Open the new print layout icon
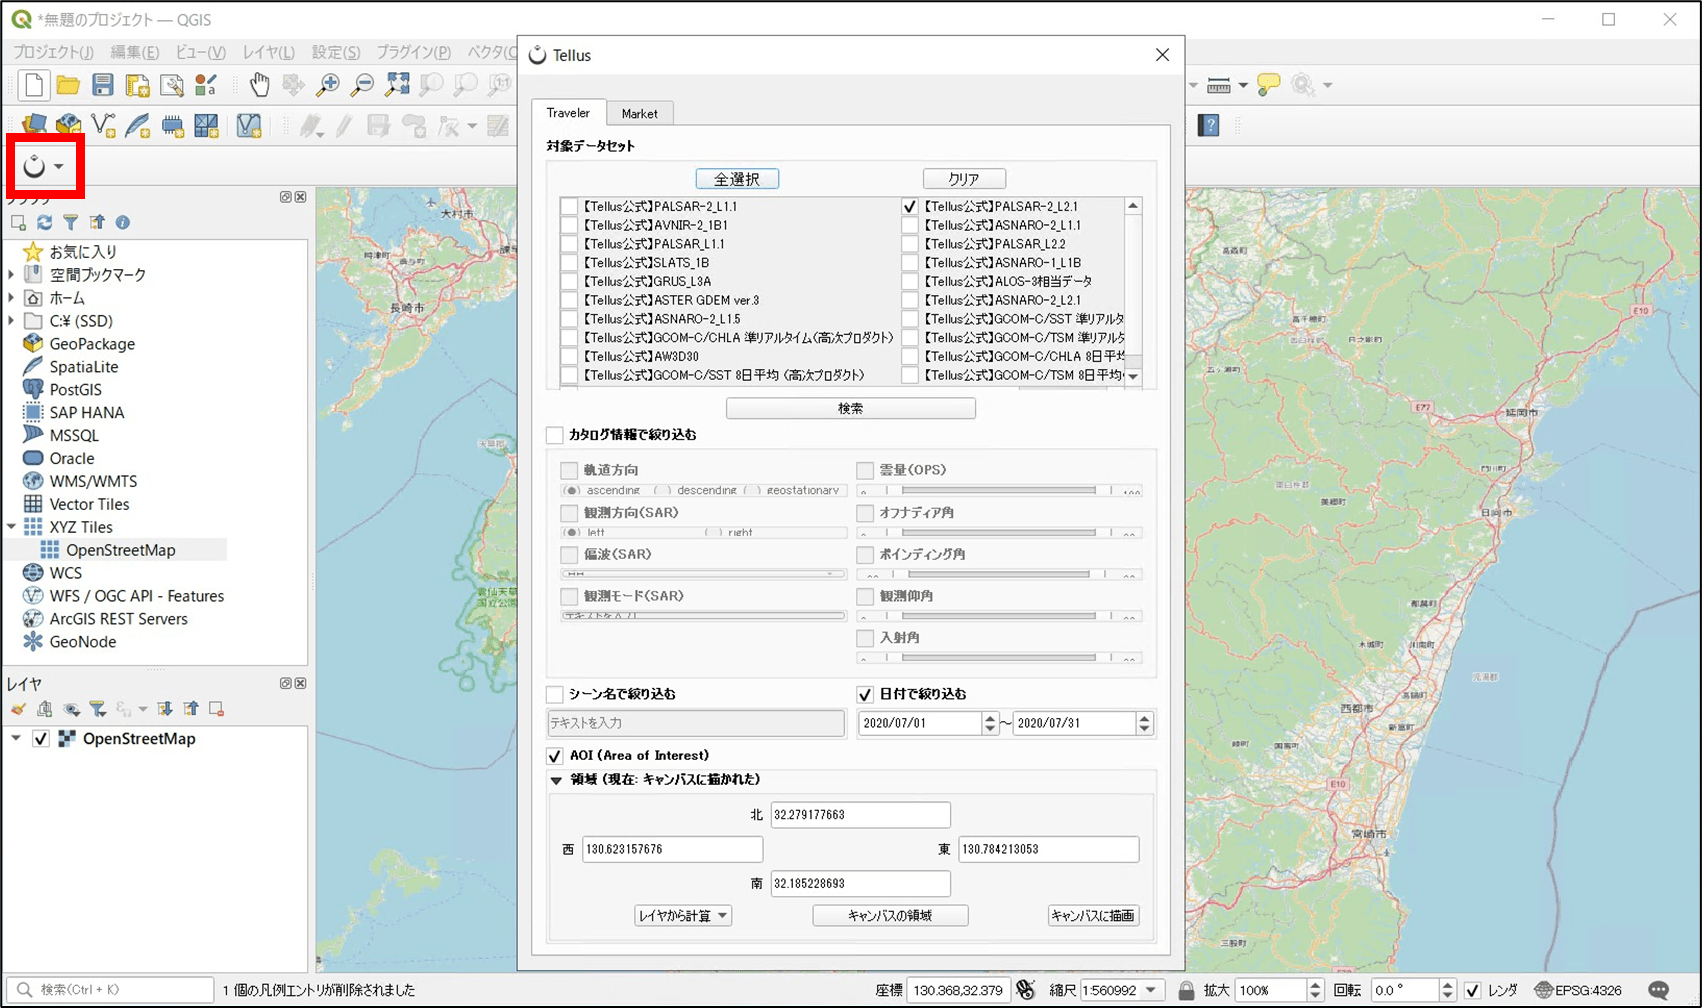 coord(137,85)
